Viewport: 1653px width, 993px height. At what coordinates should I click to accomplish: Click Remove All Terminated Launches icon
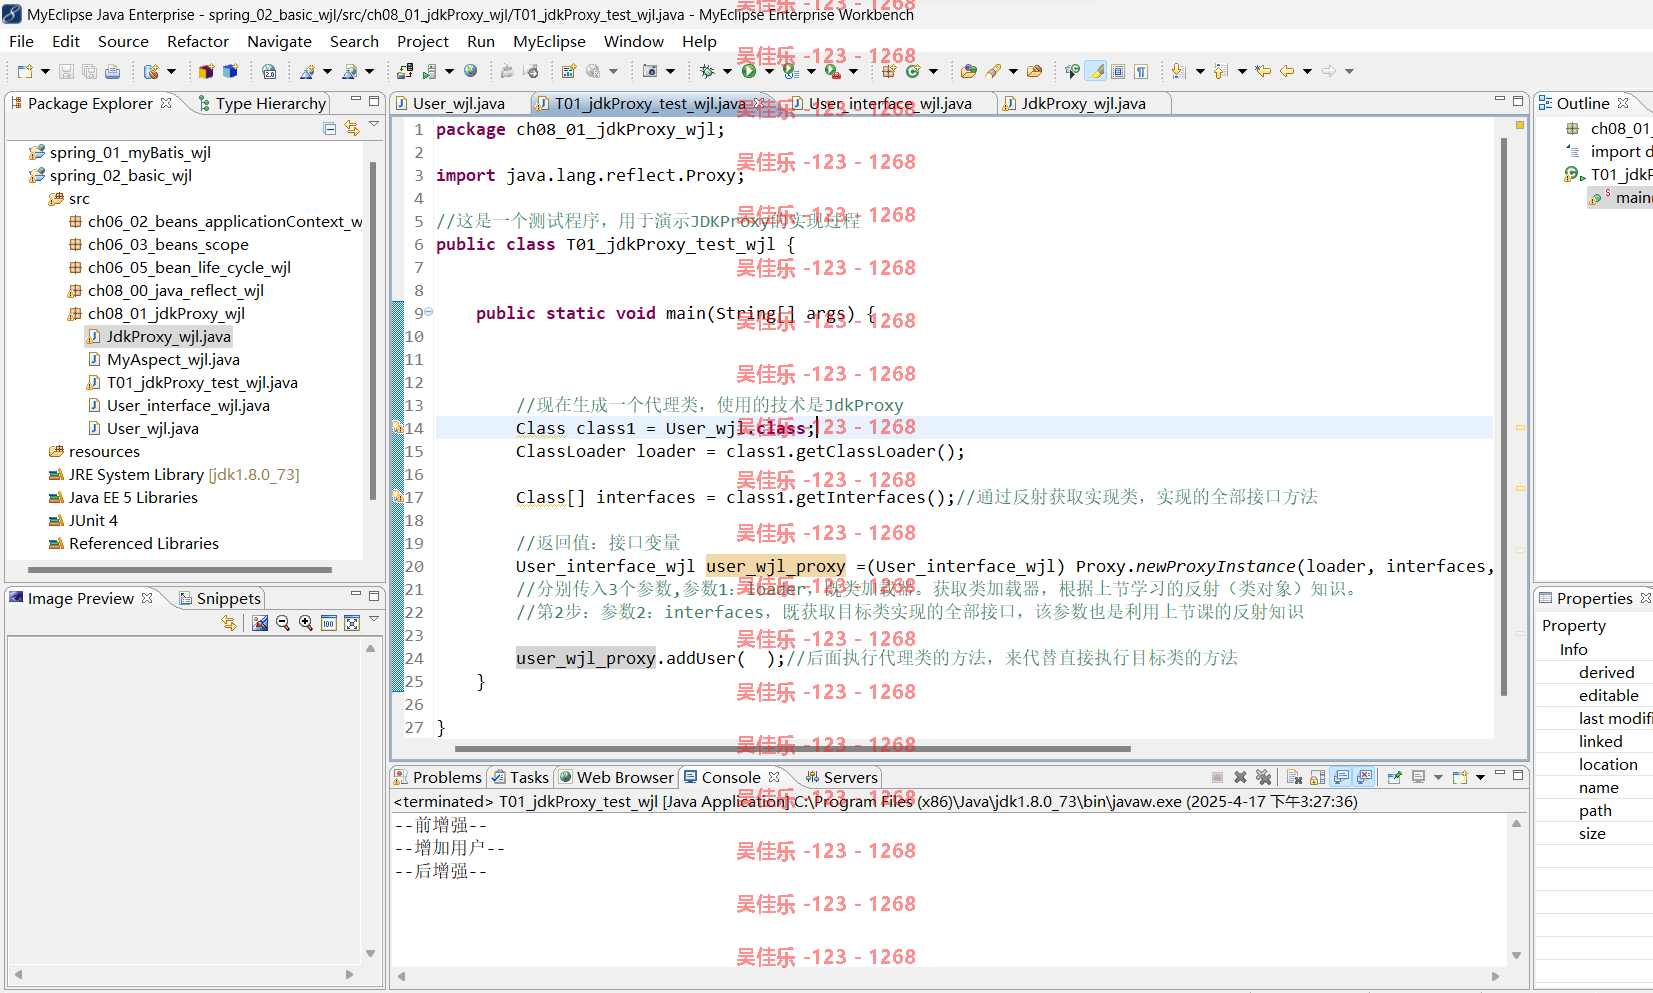click(x=1263, y=777)
